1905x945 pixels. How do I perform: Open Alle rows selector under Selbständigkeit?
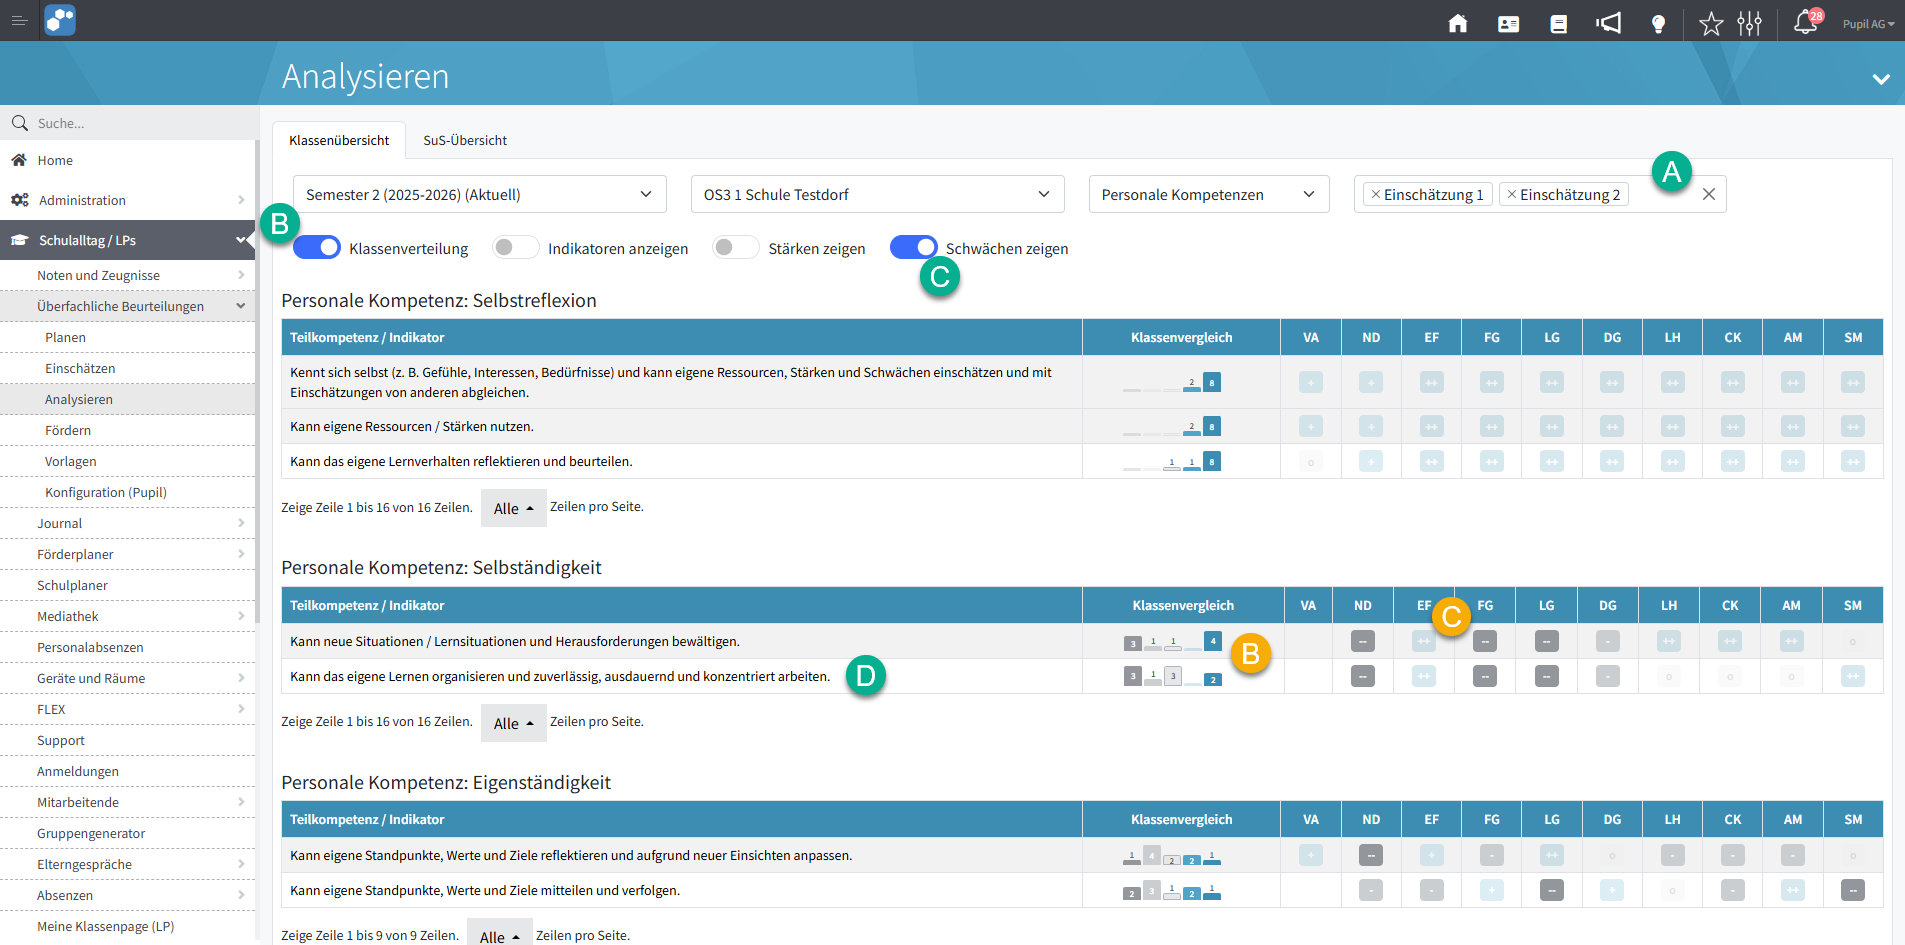pyautogui.click(x=514, y=723)
